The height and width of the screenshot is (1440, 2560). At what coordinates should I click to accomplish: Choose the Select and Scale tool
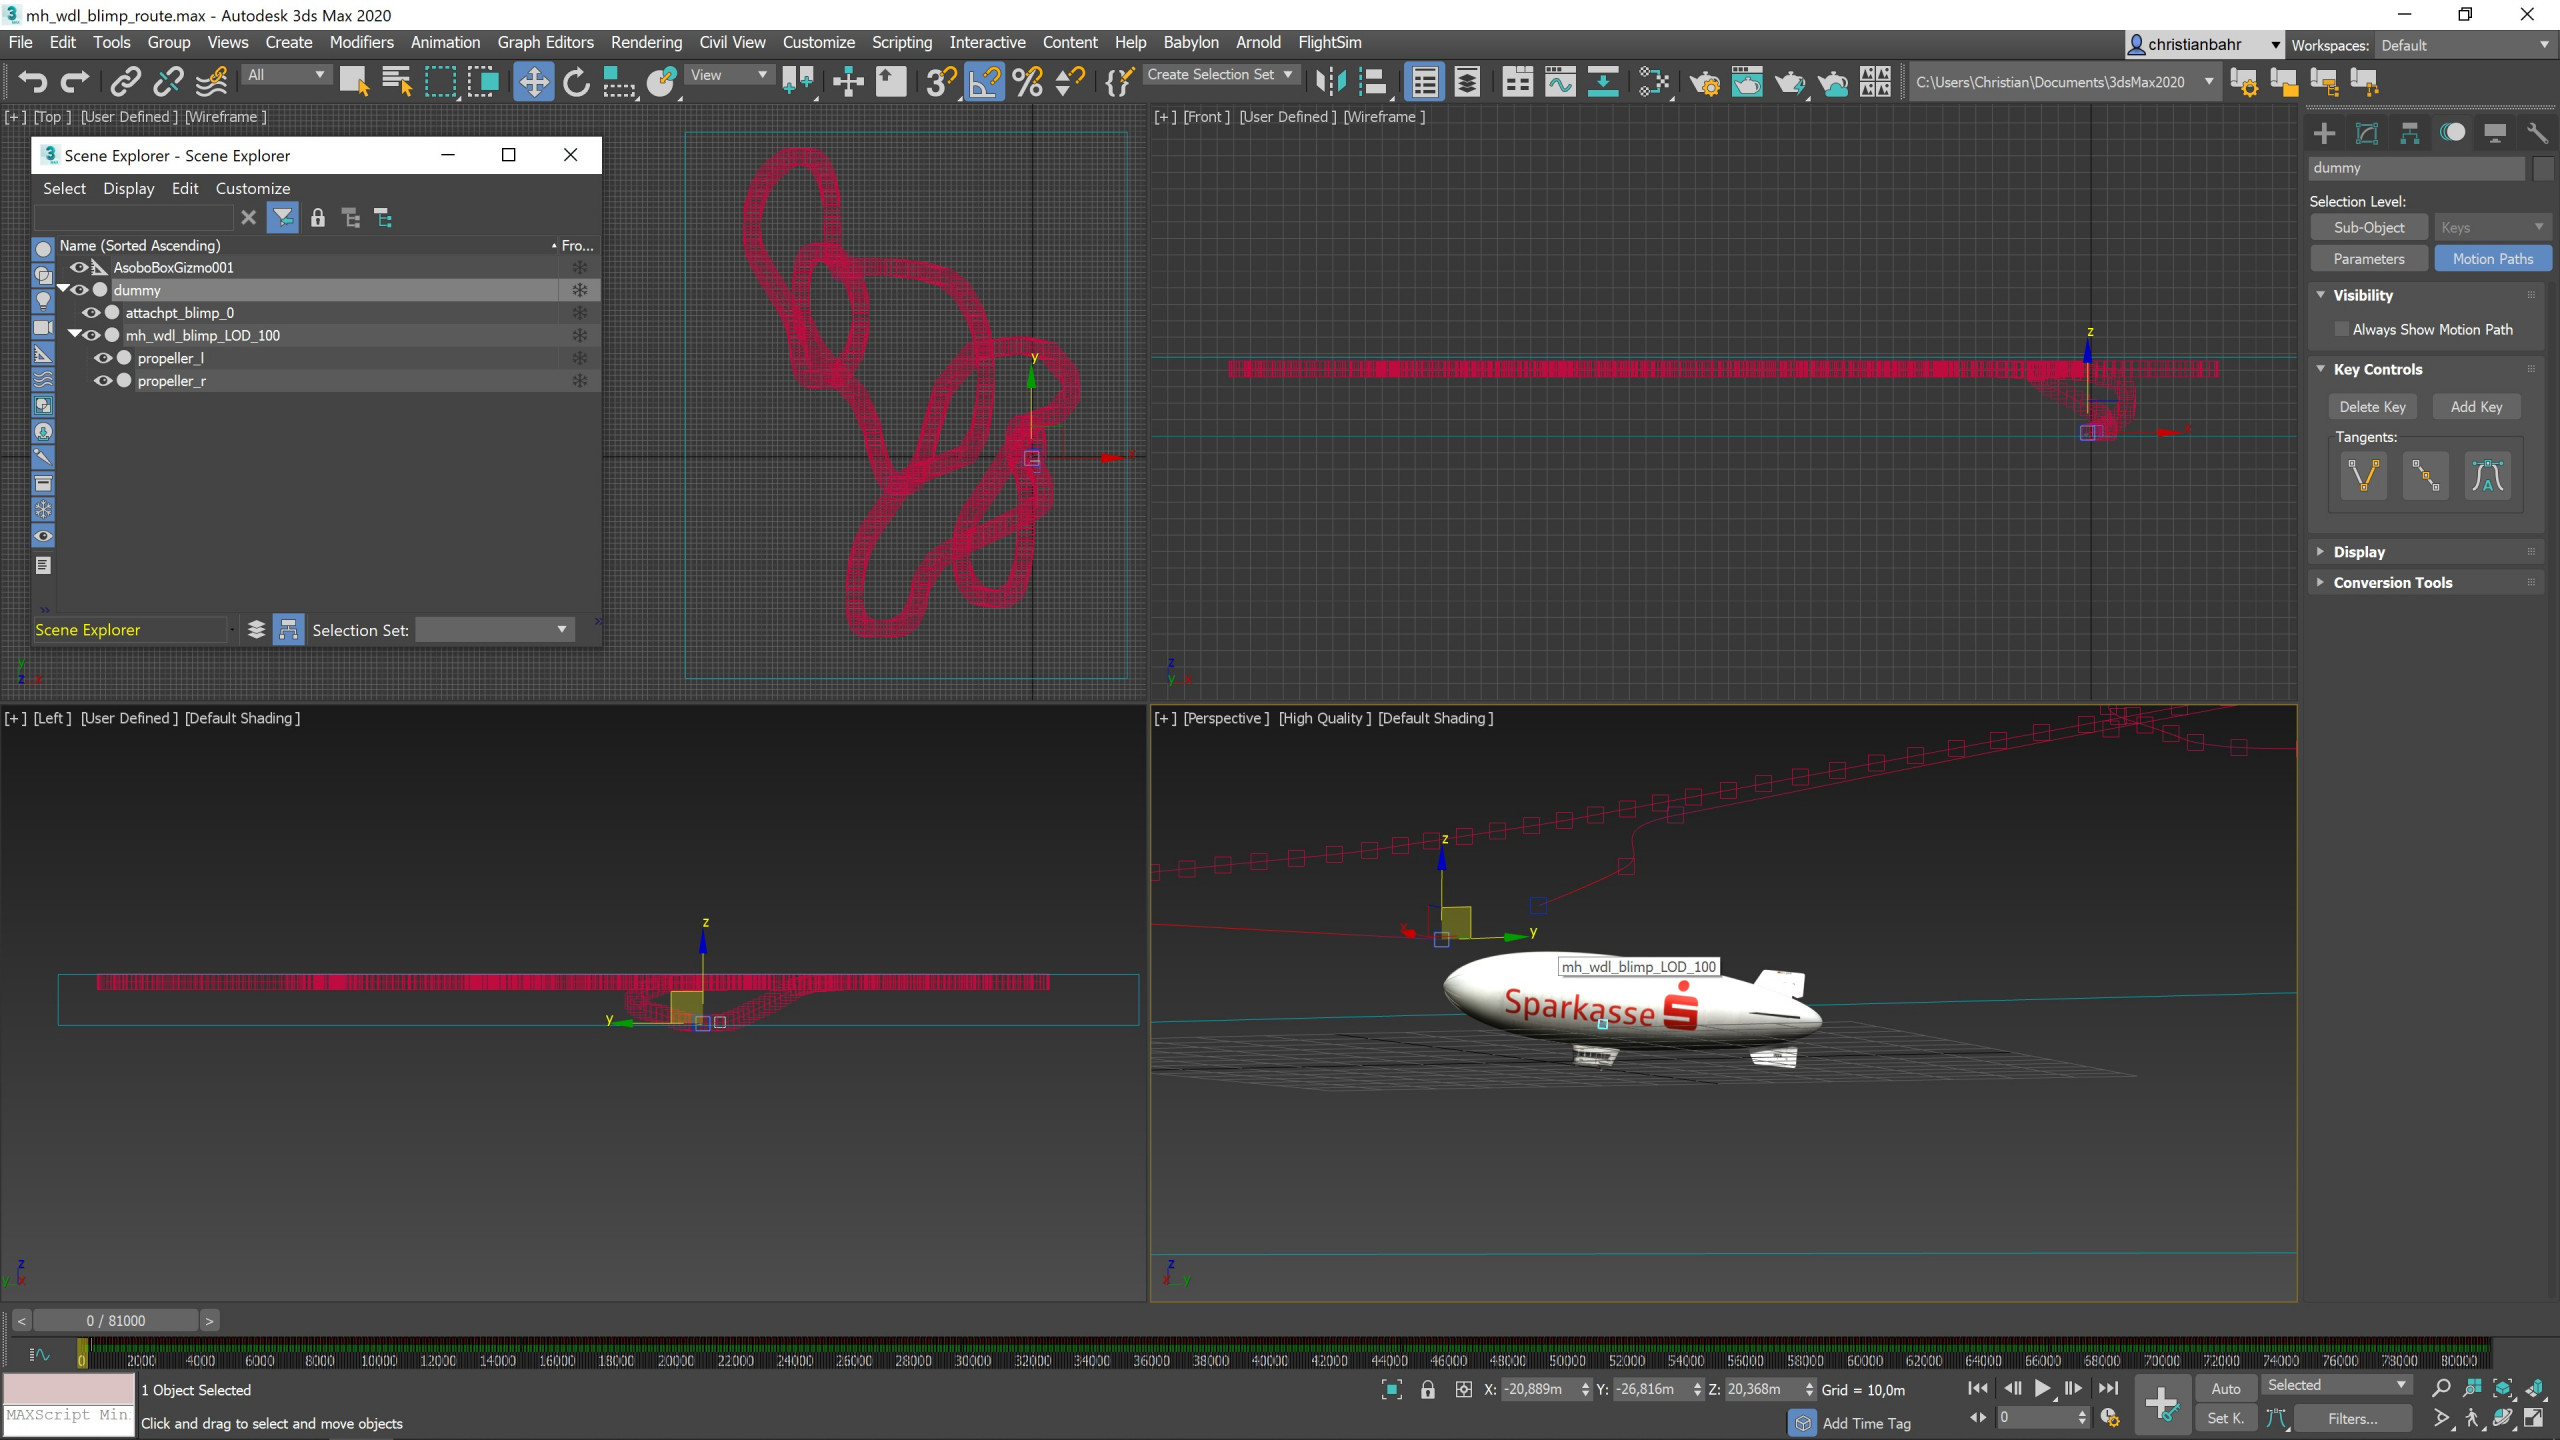(x=619, y=81)
